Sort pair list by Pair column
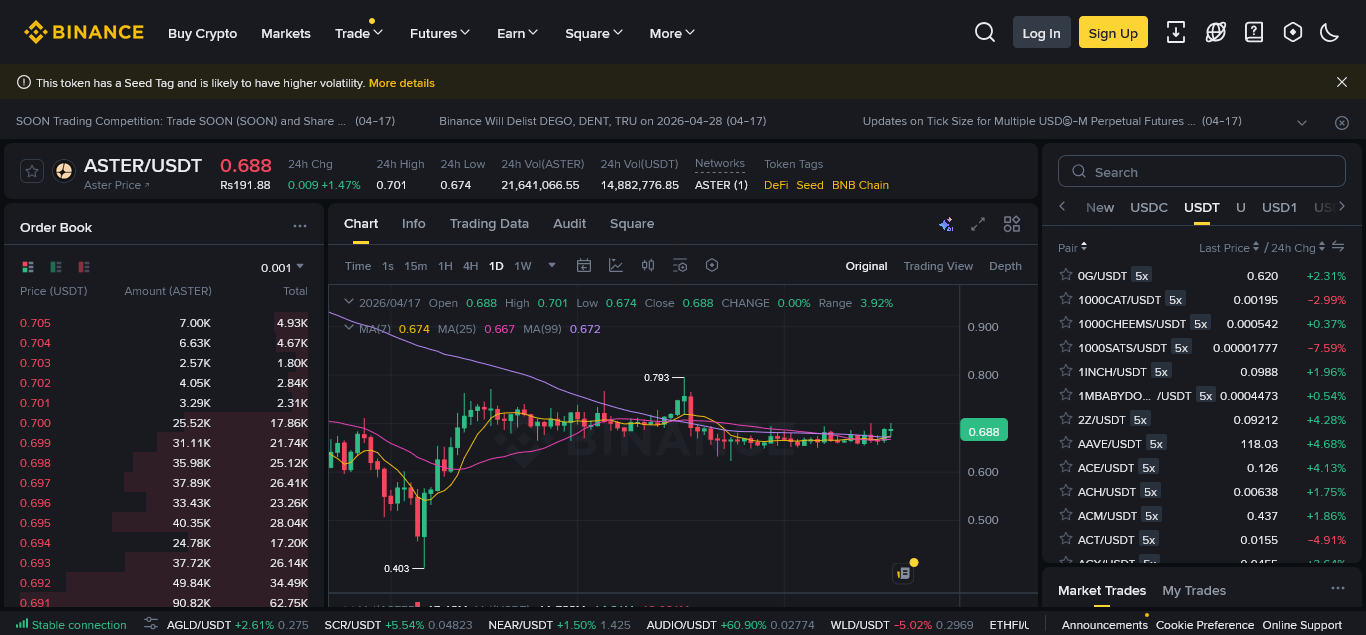This screenshot has width=1366, height=635. point(1073,247)
